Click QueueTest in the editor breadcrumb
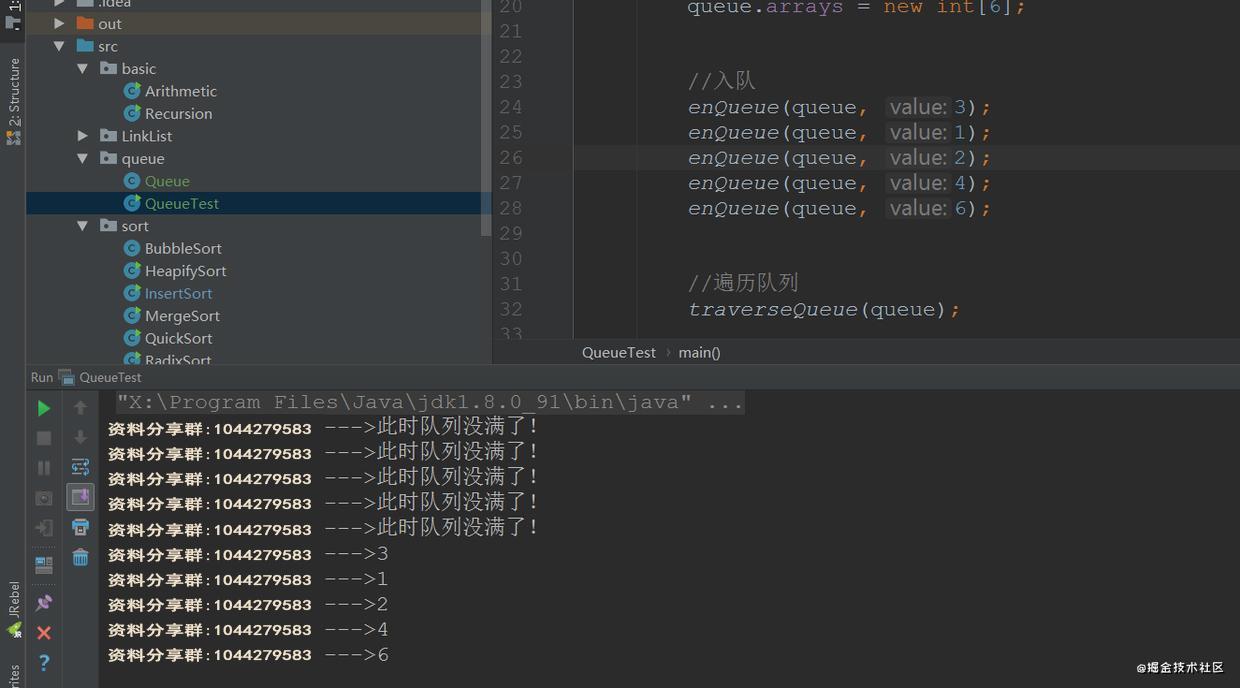 click(618, 352)
